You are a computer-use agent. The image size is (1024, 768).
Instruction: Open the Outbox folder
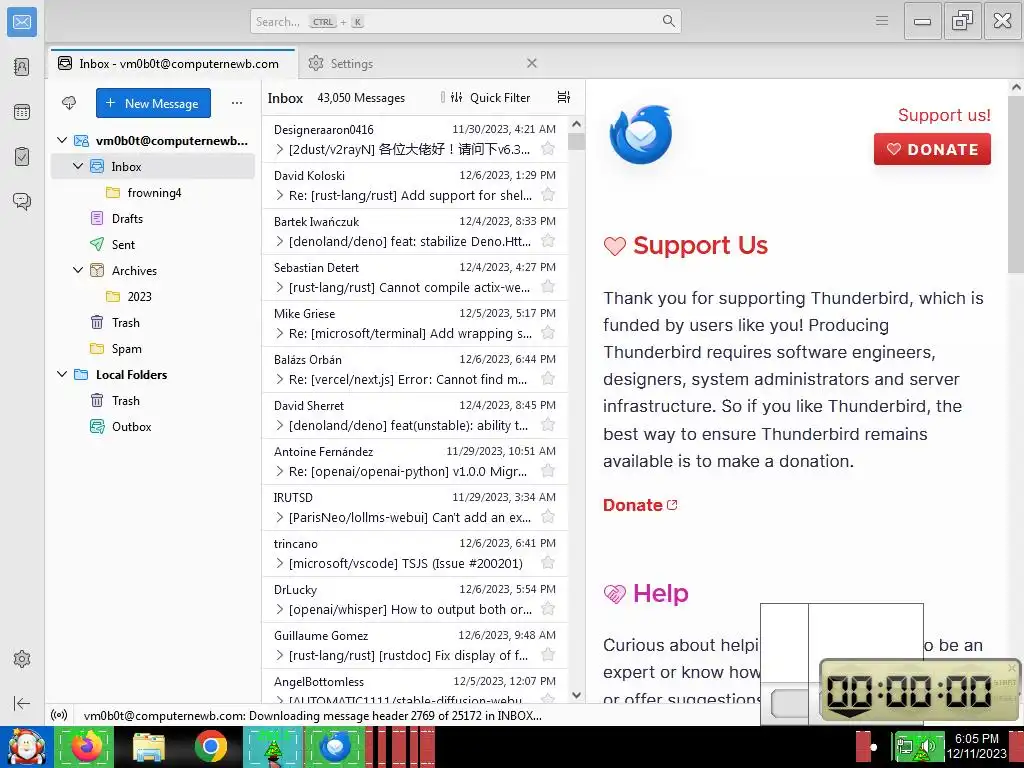(153, 426)
